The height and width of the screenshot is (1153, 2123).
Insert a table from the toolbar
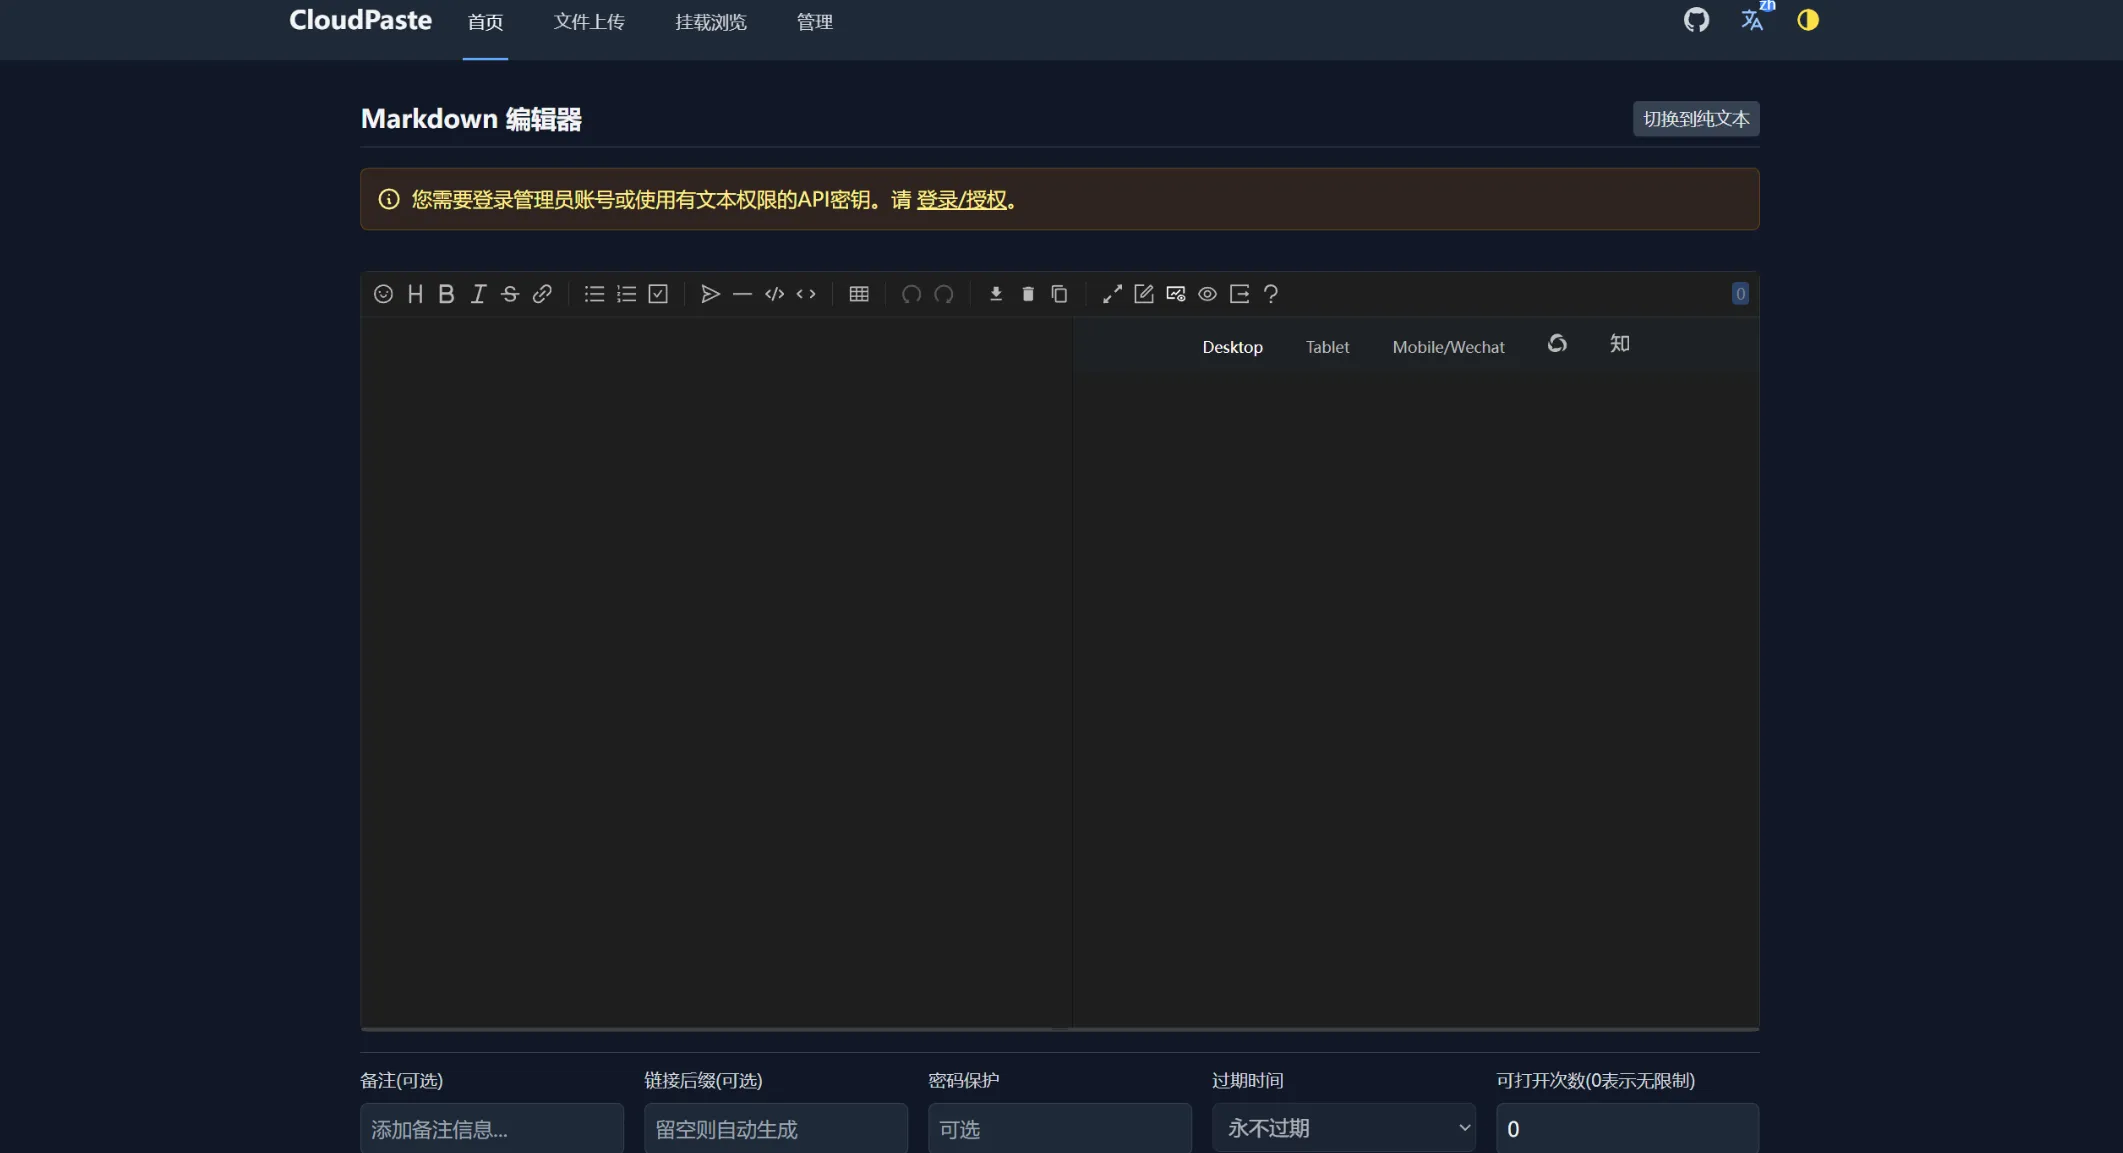pyautogui.click(x=859, y=294)
